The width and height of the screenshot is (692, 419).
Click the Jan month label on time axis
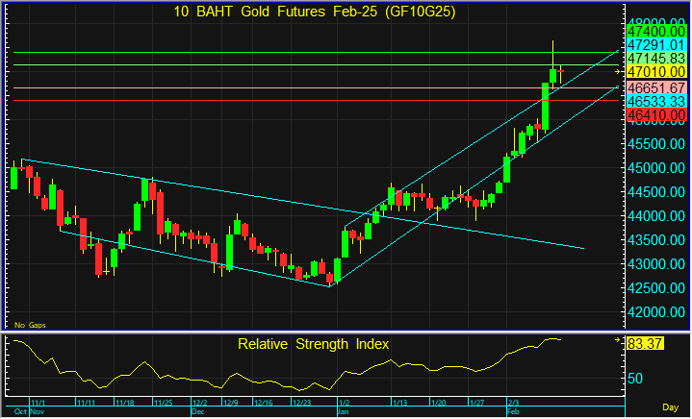click(343, 411)
